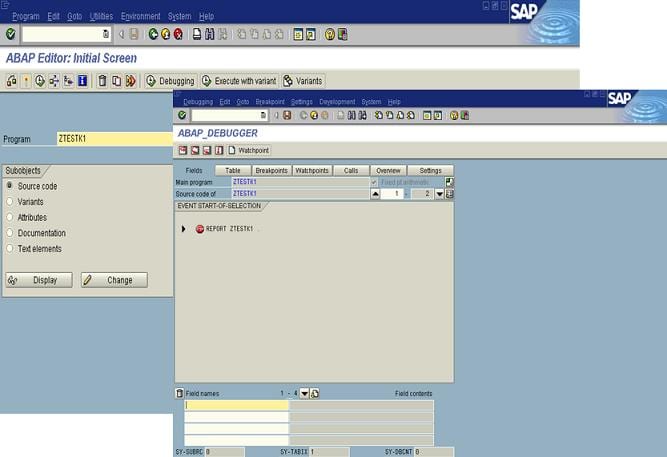
Task: Click the Execute with variant button
Action: pos(239,81)
